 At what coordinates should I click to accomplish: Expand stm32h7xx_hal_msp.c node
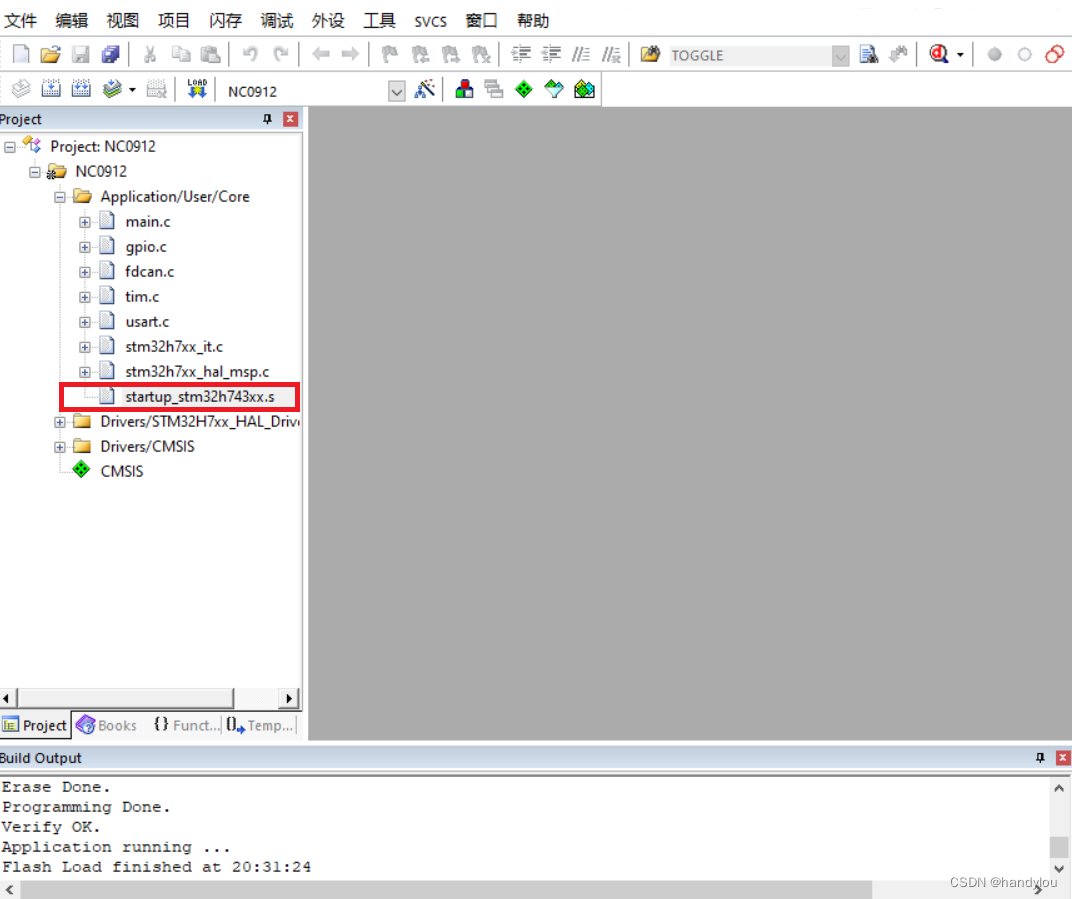[x=84, y=372]
